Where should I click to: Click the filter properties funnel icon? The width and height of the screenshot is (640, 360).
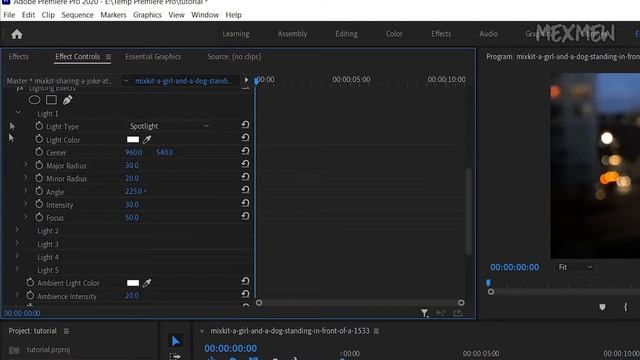424,313
